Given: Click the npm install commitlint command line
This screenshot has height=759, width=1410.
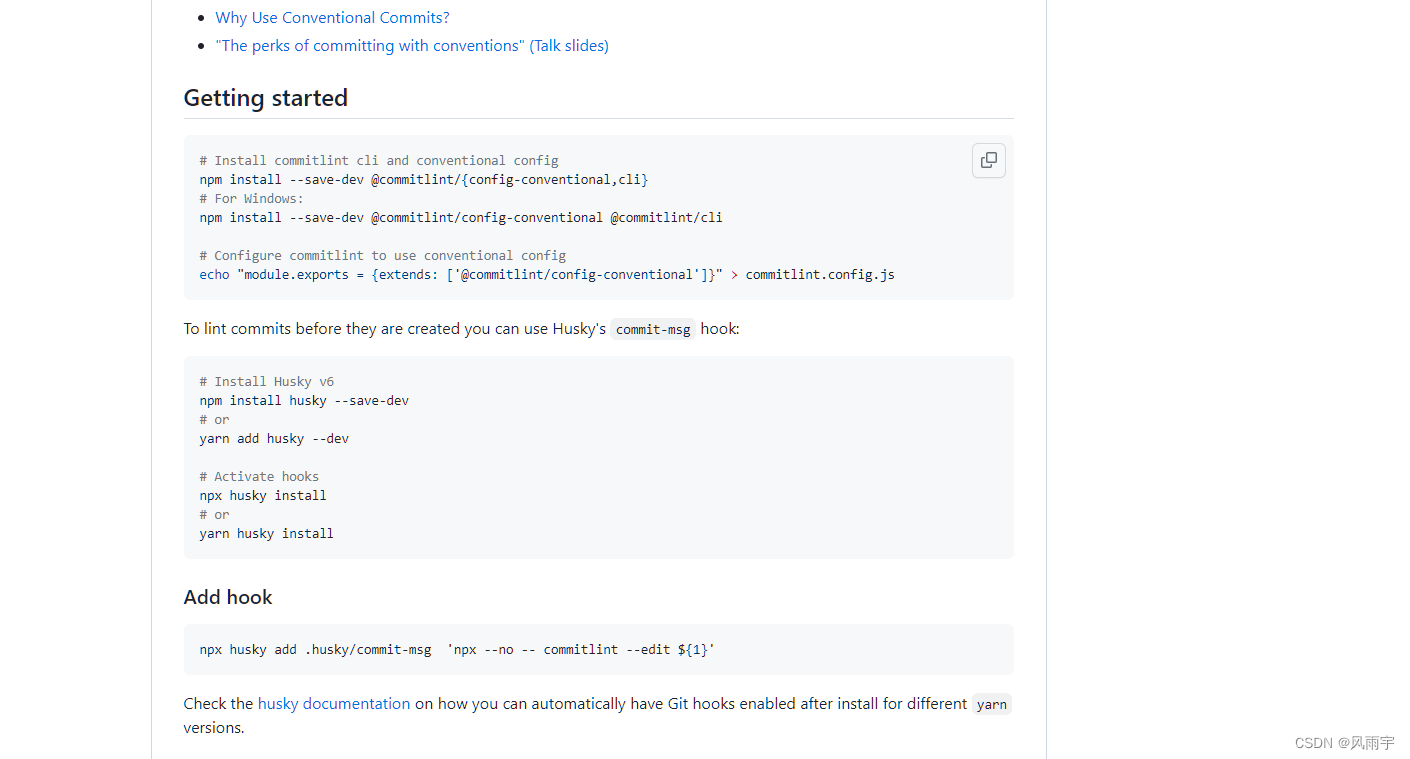Looking at the screenshot, I should (422, 179).
